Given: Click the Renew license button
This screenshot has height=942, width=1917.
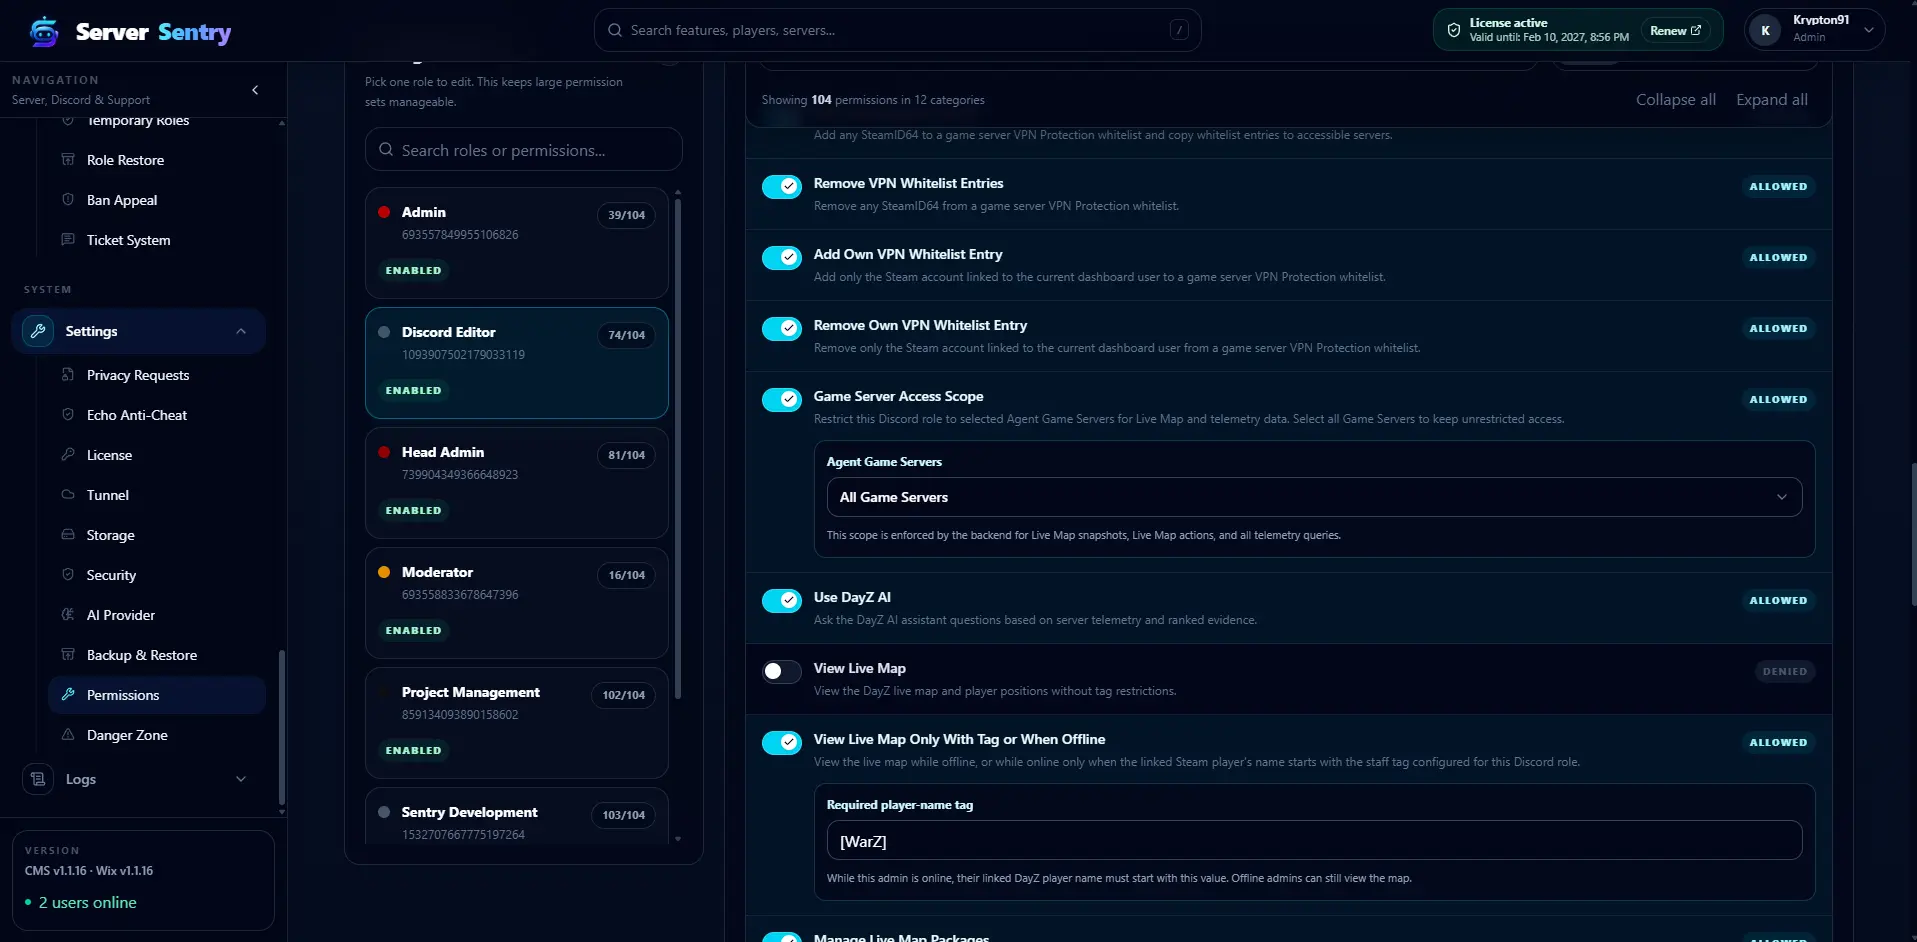Looking at the screenshot, I should 1675,30.
